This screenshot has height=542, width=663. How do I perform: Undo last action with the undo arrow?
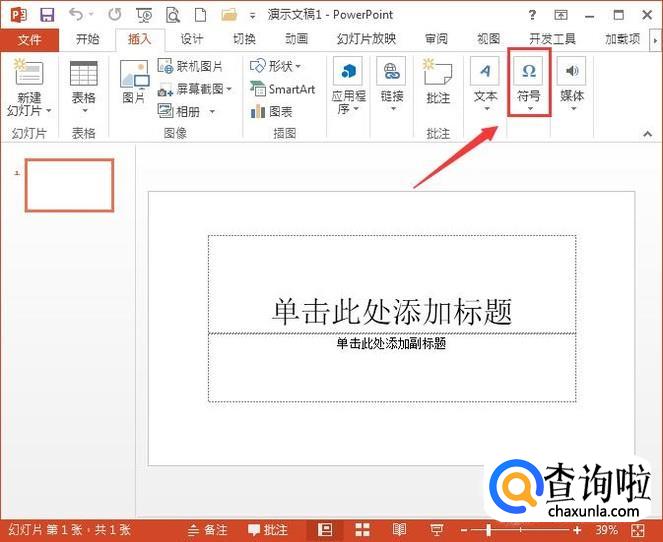tap(77, 14)
